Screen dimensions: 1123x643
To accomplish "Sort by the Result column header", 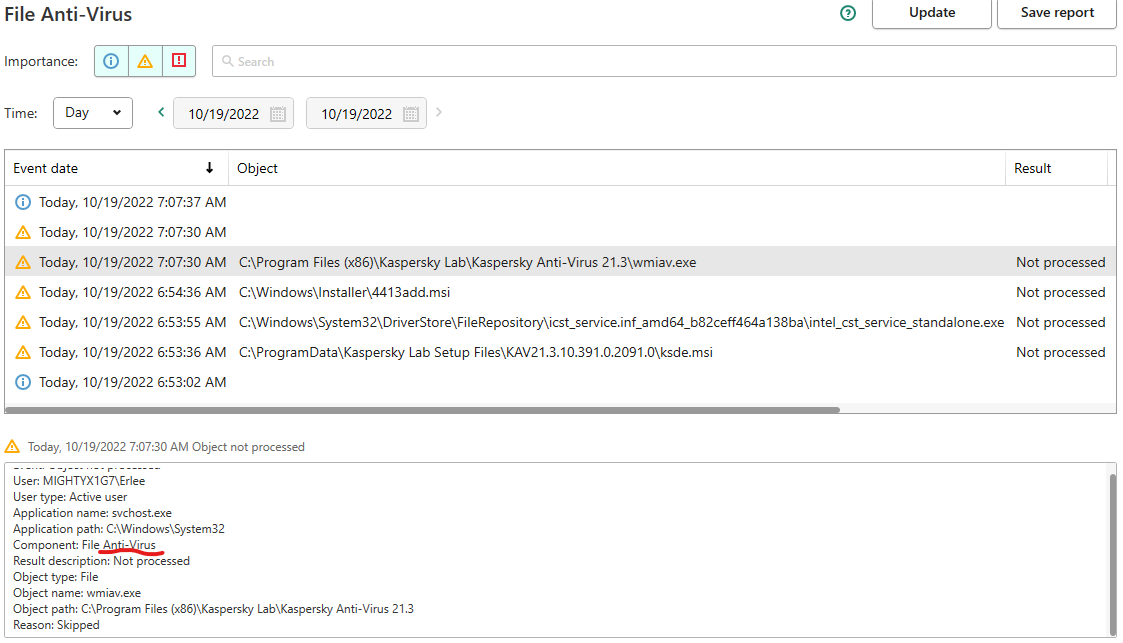I will [1056, 168].
